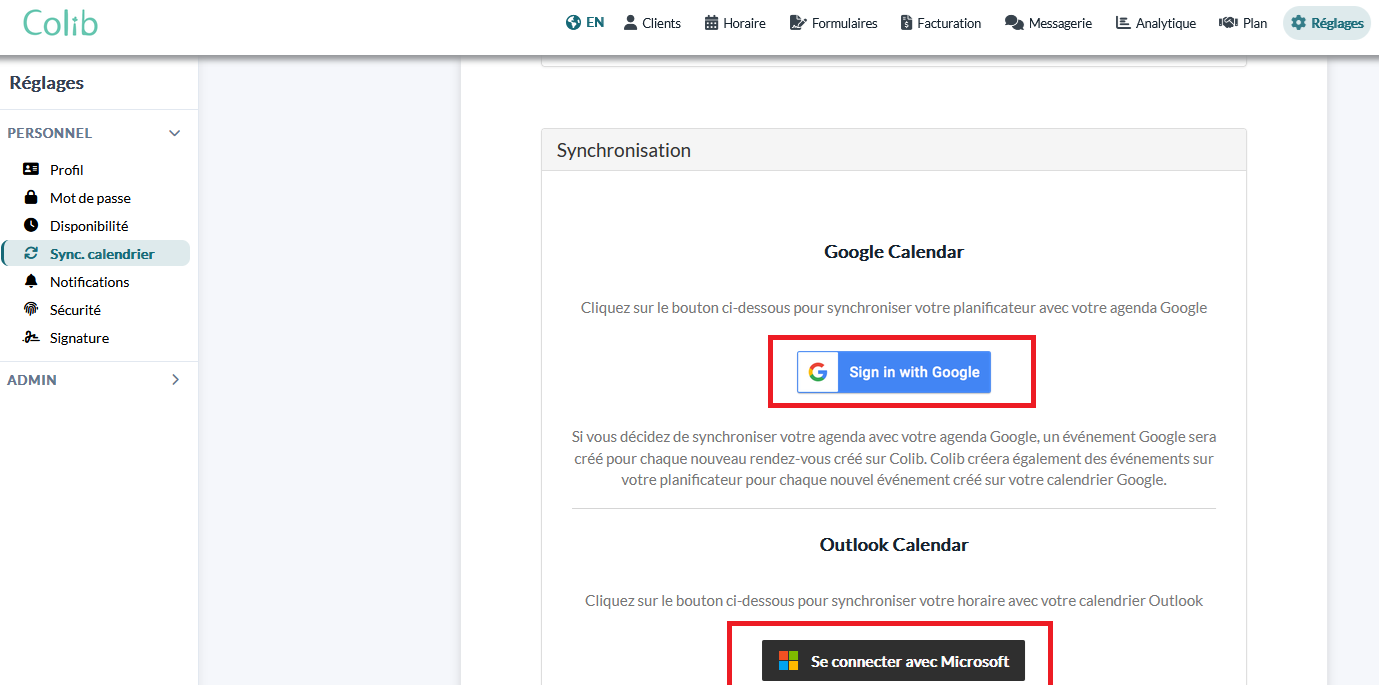Click the Notifications bell icon
The width and height of the screenshot is (1379, 685).
(x=31, y=281)
